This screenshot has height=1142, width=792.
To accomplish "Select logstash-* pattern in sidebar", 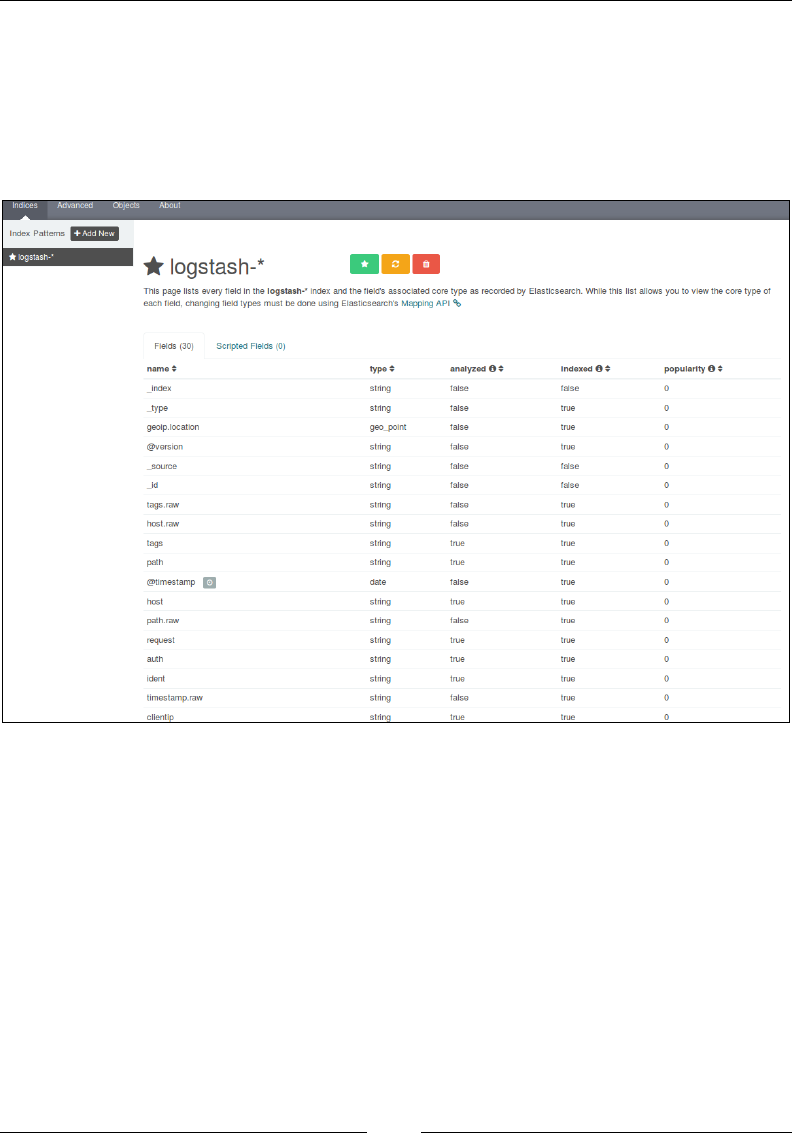I will coord(68,257).
